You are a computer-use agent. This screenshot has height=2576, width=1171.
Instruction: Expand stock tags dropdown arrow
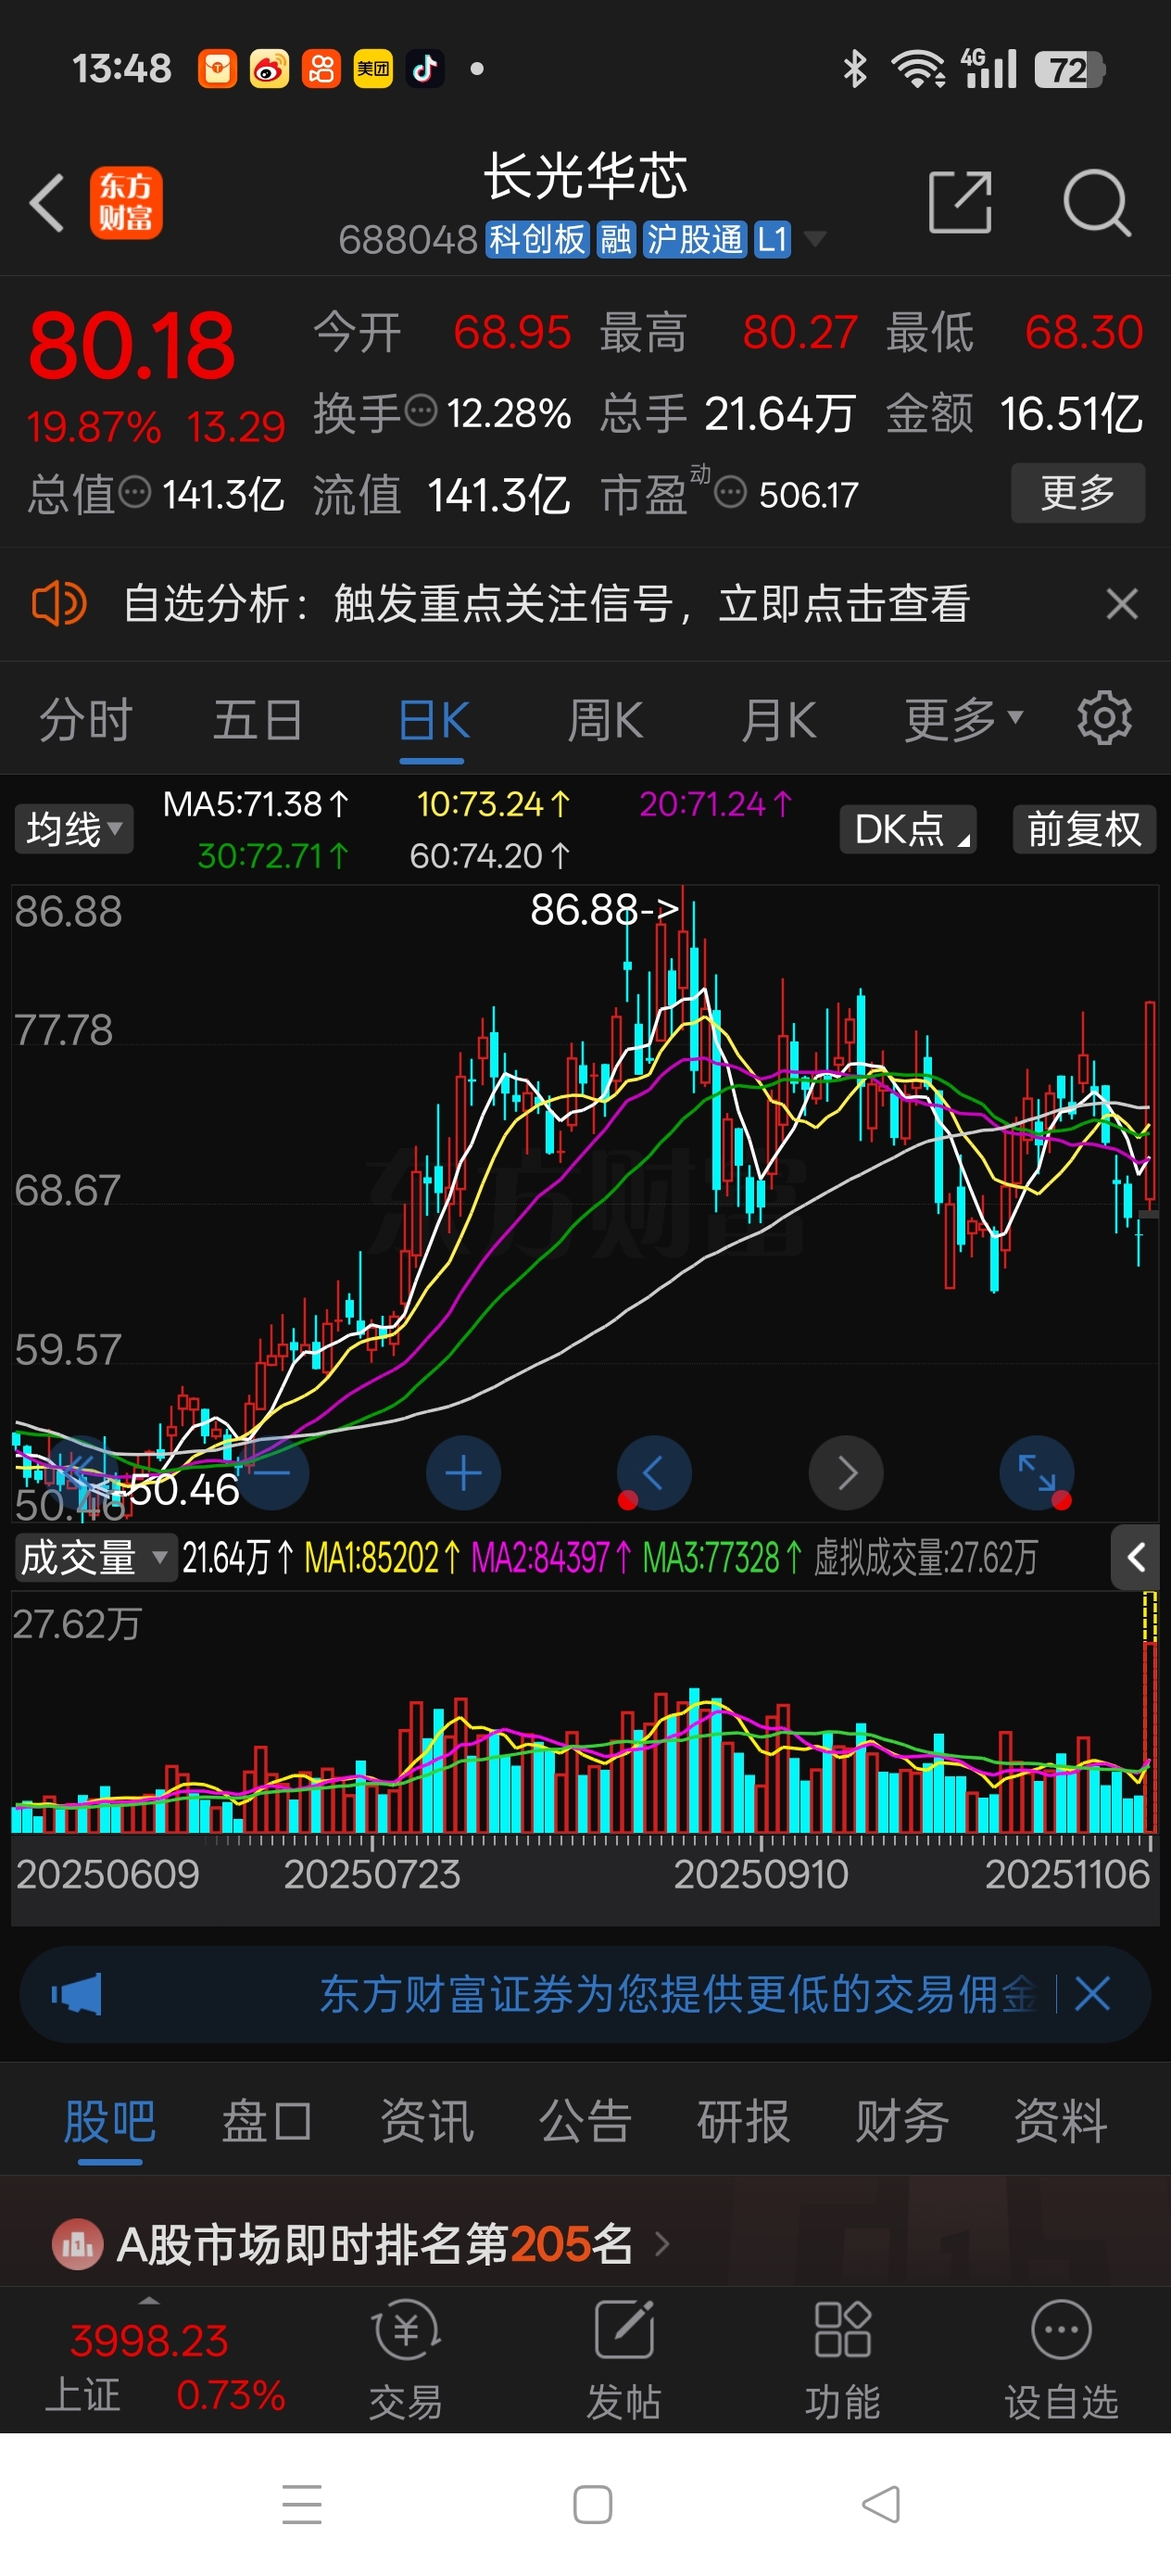pyautogui.click(x=815, y=239)
